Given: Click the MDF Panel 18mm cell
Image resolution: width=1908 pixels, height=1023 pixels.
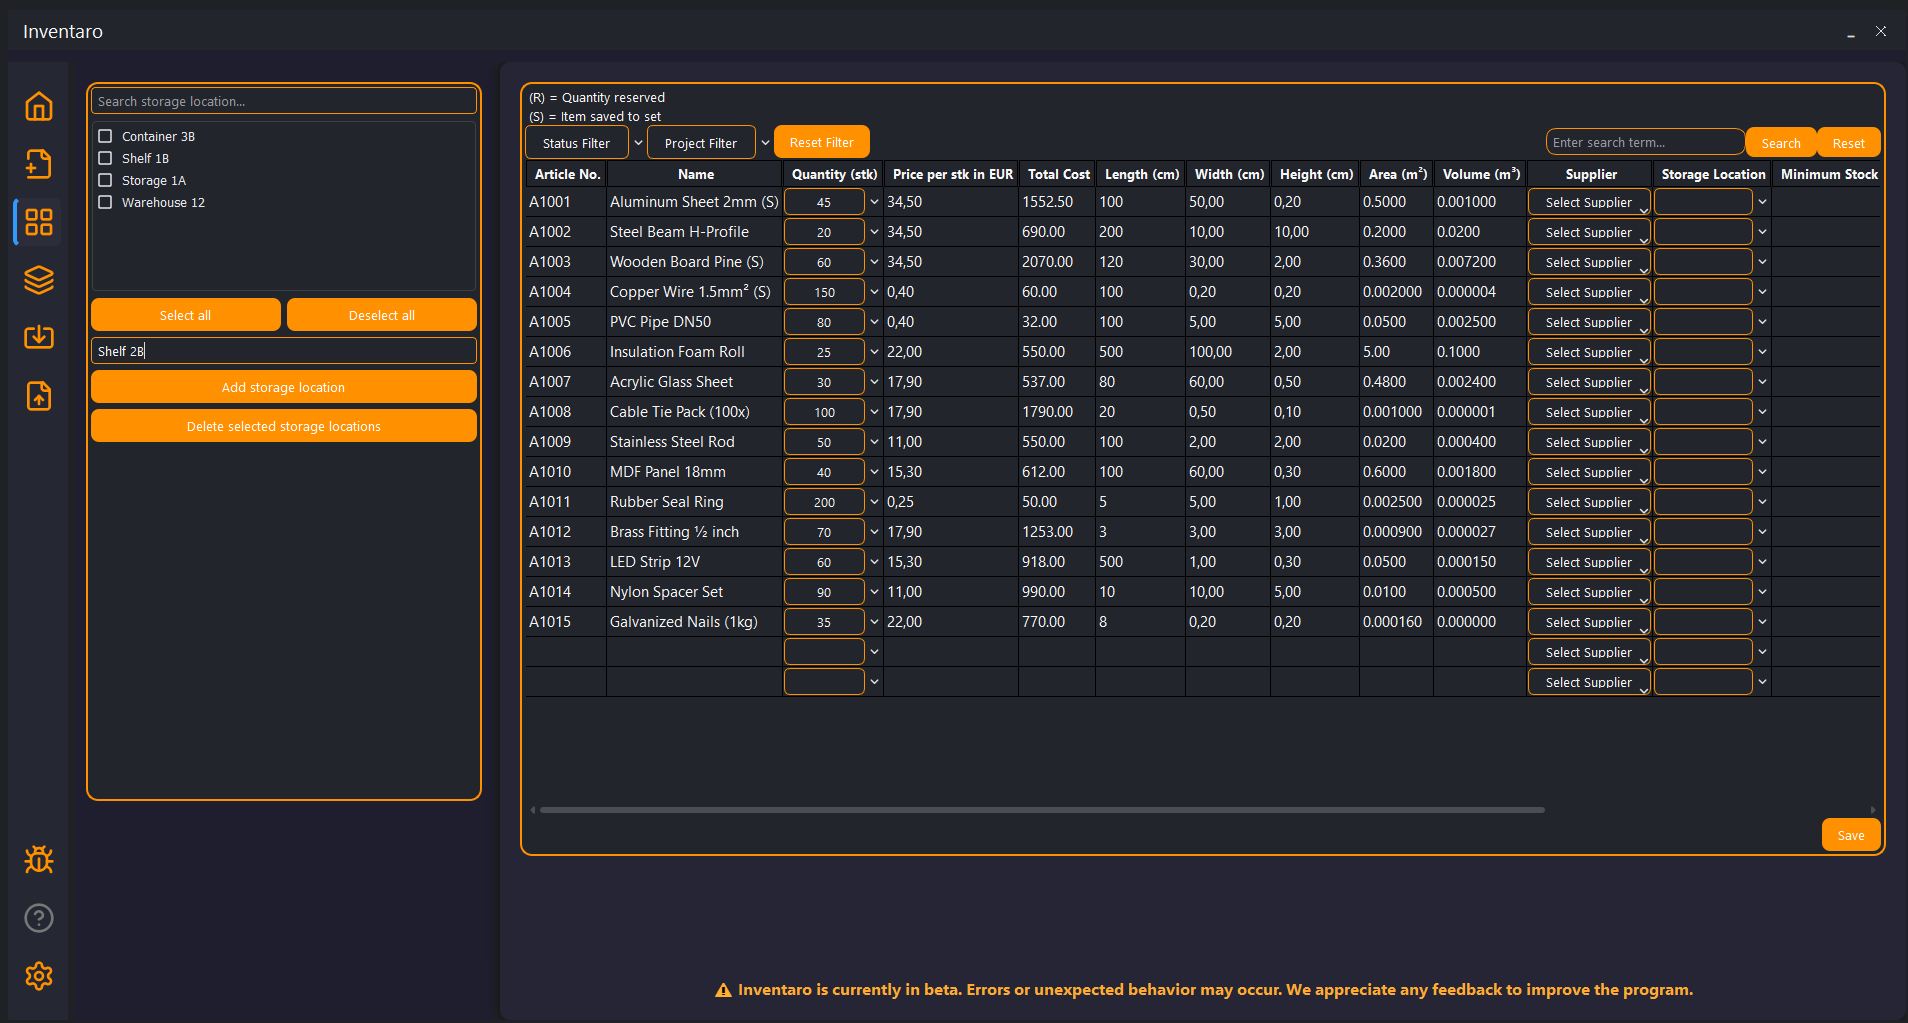Looking at the screenshot, I should click(694, 472).
